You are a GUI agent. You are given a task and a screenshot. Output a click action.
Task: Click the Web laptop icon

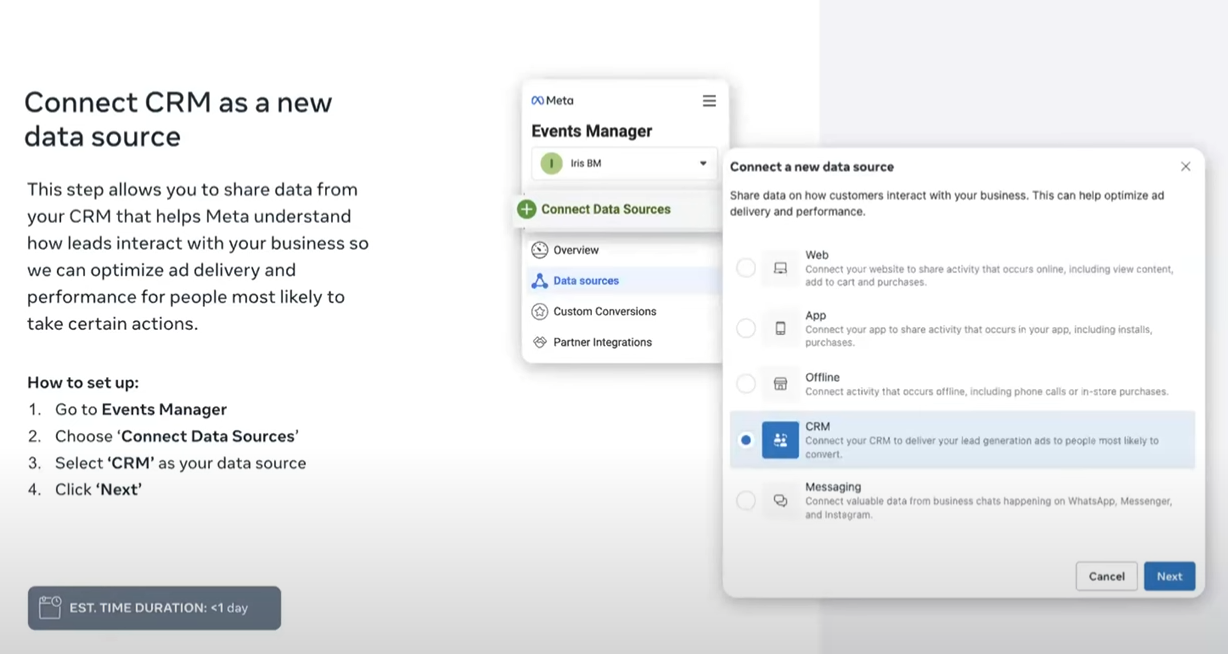780,268
